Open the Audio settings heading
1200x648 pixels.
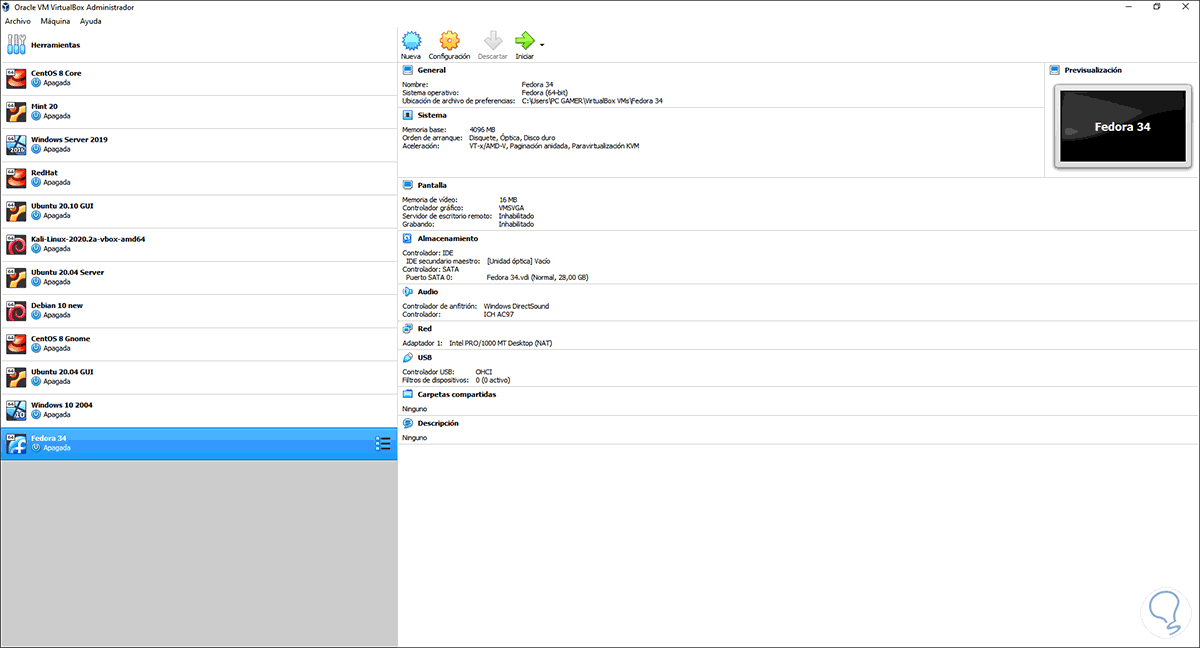pos(428,292)
